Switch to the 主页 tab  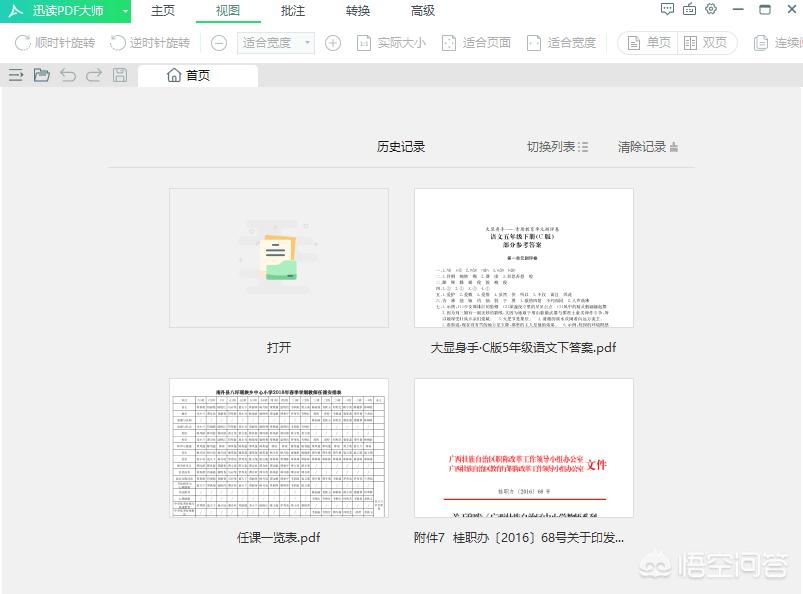[163, 11]
